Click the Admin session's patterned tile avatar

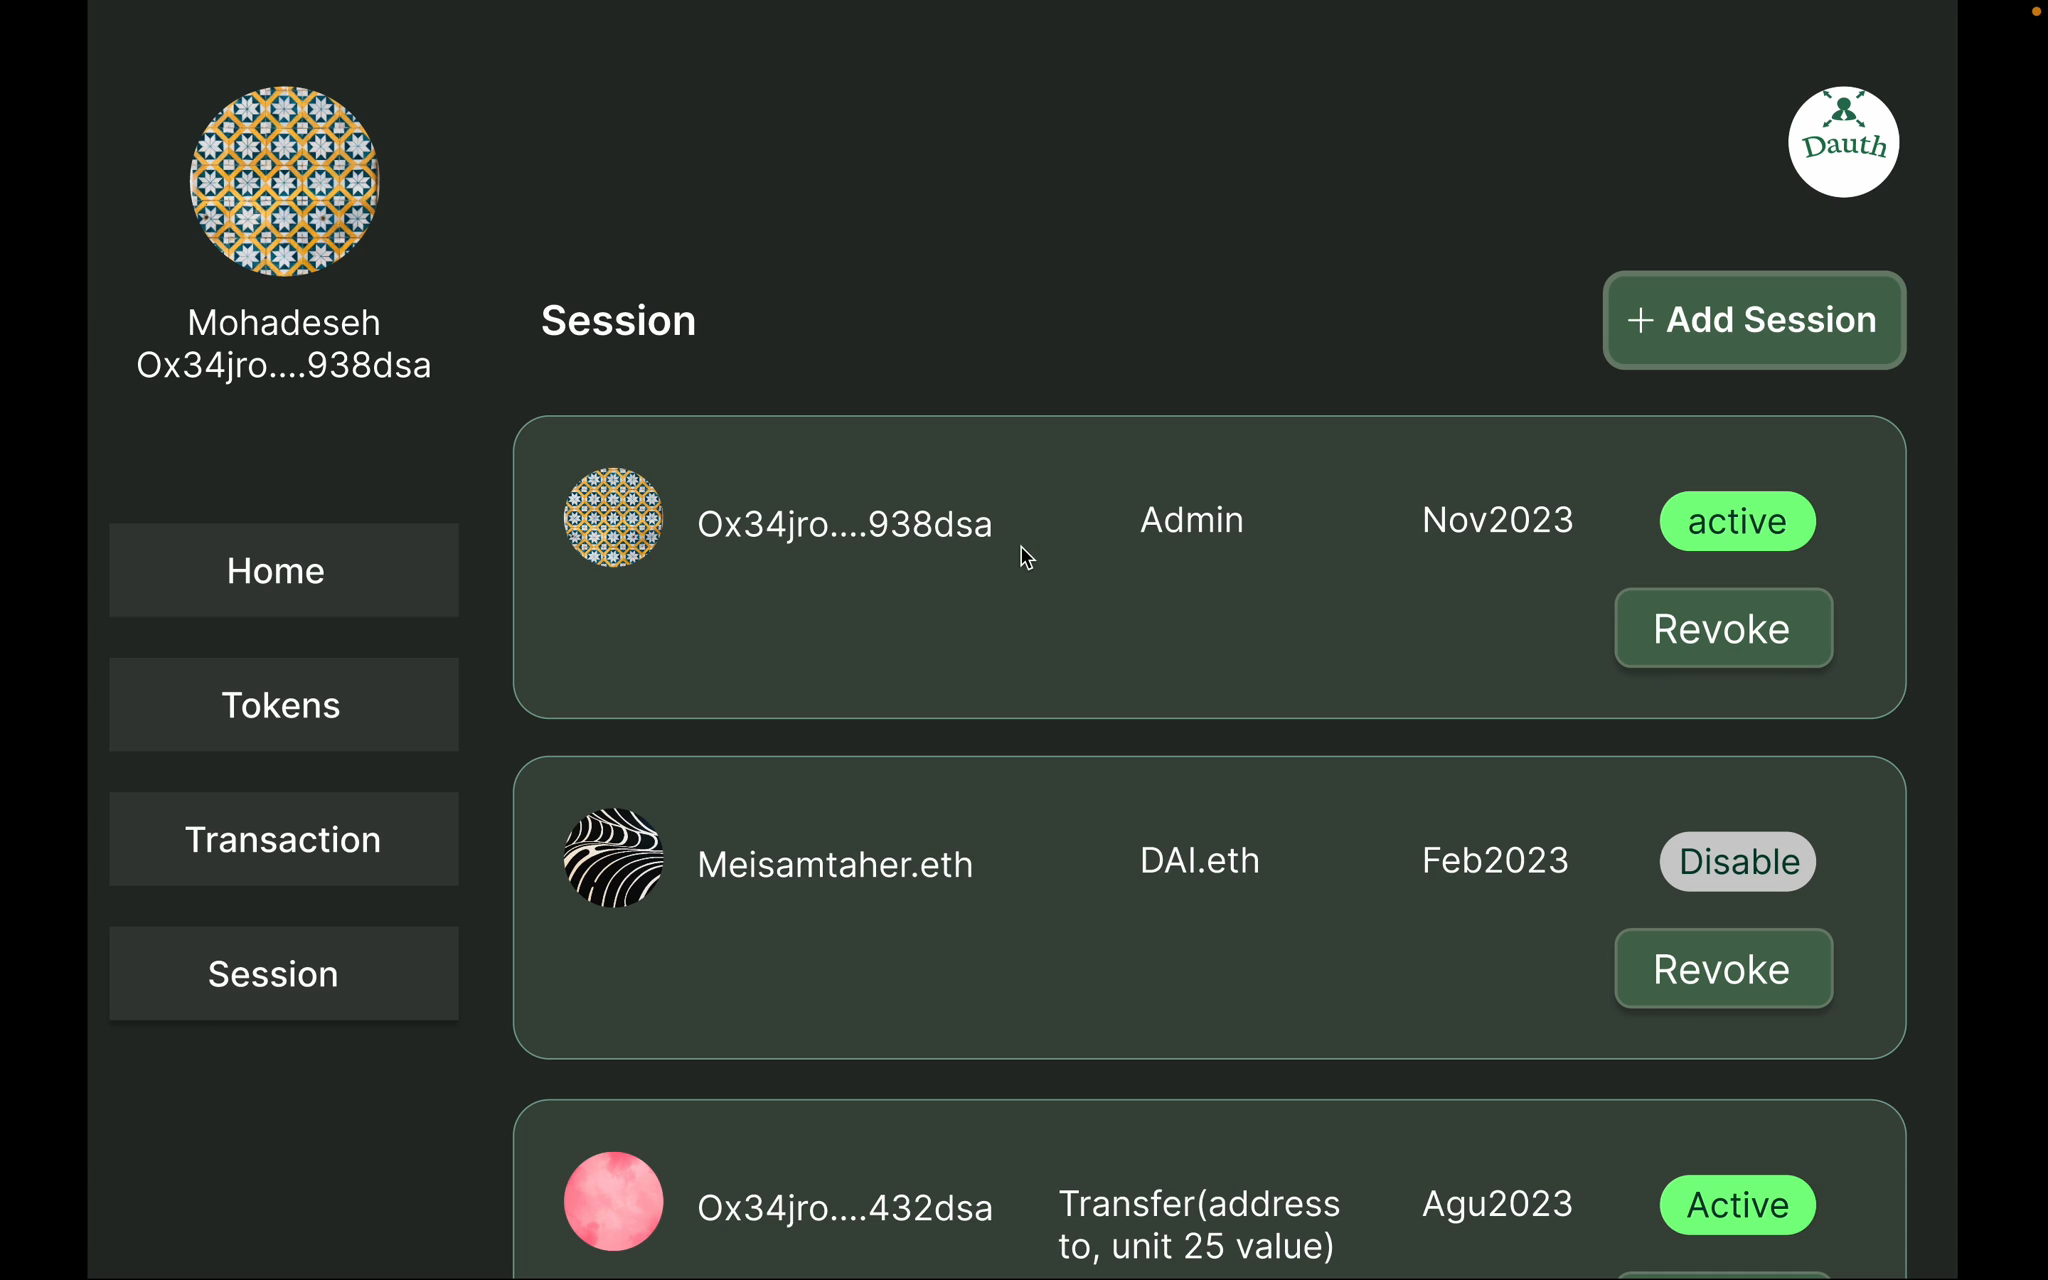pyautogui.click(x=613, y=518)
